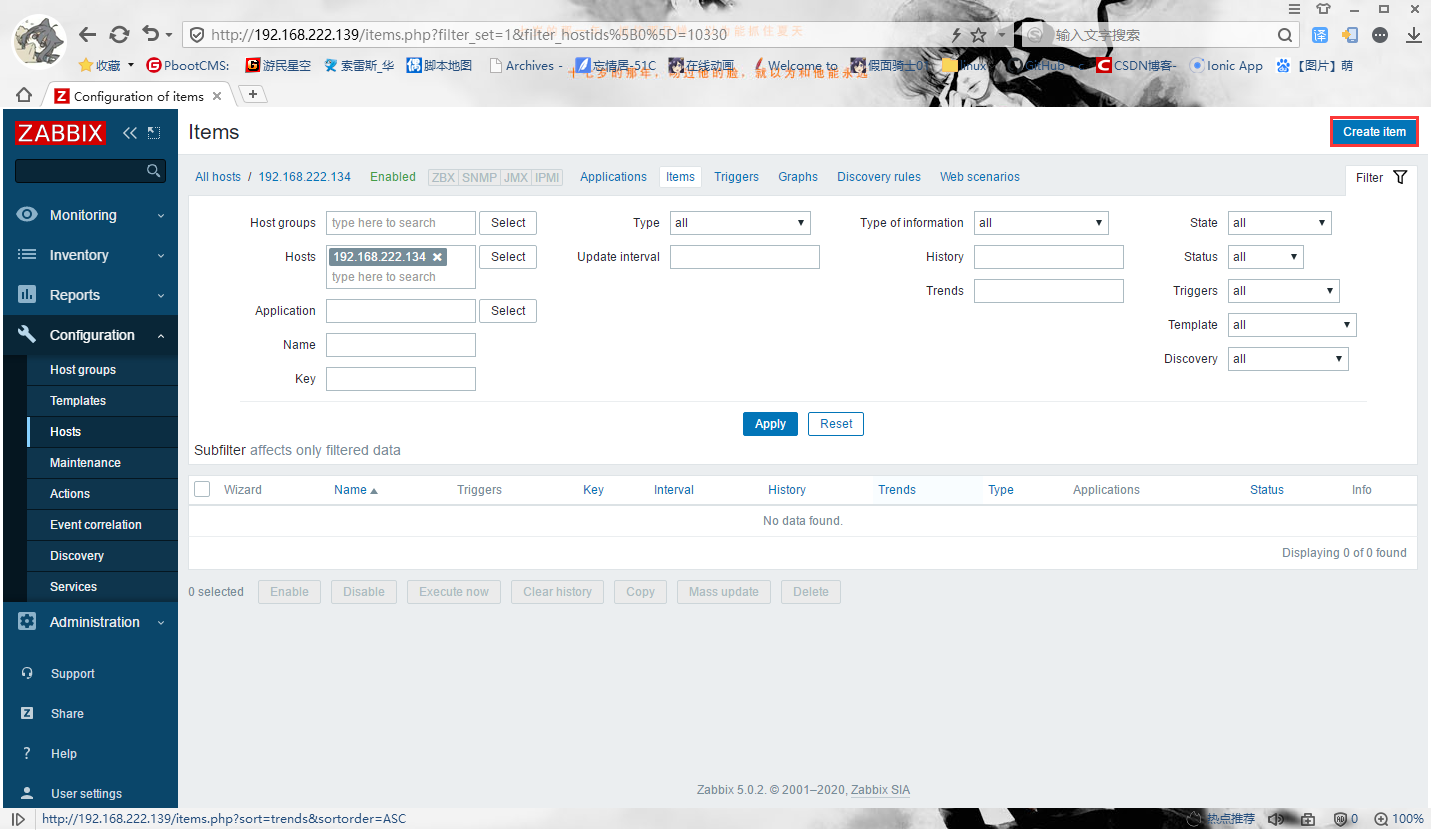Click Select next to Host groups

(508, 223)
